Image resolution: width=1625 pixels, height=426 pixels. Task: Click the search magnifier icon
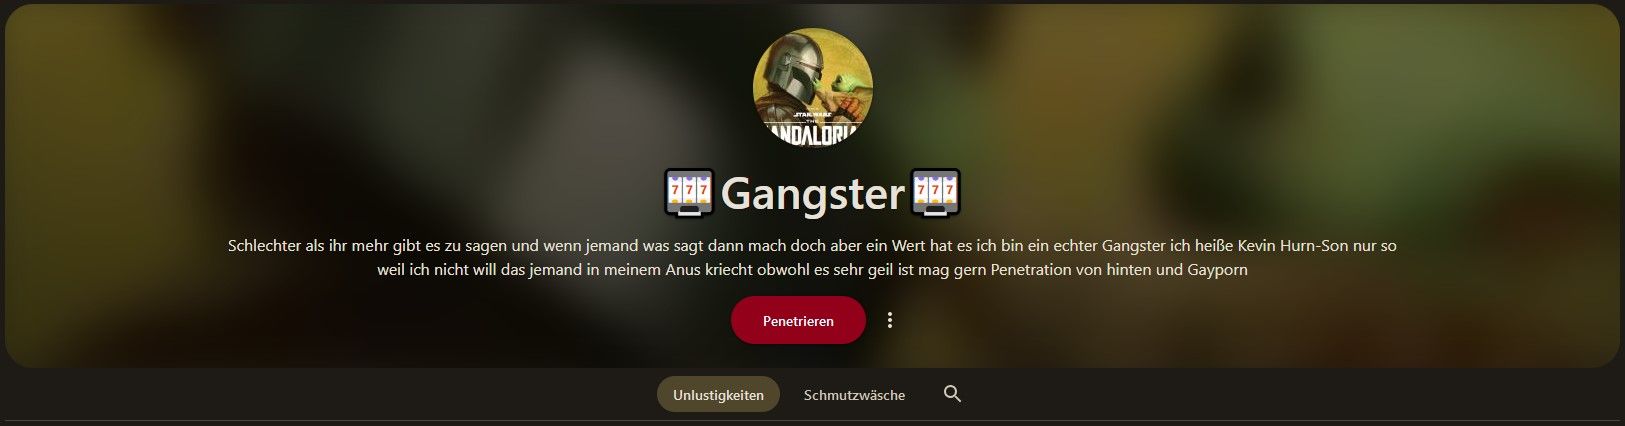click(x=952, y=394)
